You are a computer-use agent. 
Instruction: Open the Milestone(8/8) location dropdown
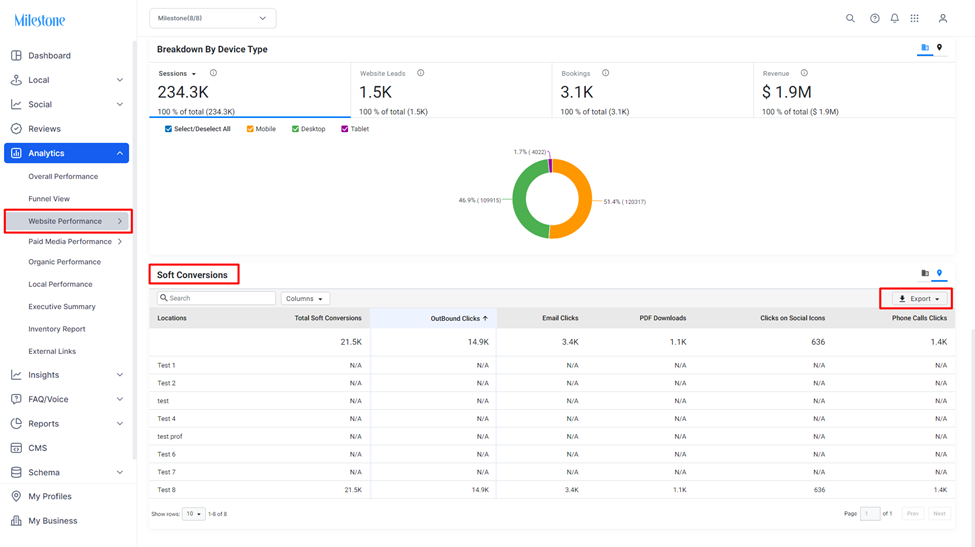click(x=213, y=19)
